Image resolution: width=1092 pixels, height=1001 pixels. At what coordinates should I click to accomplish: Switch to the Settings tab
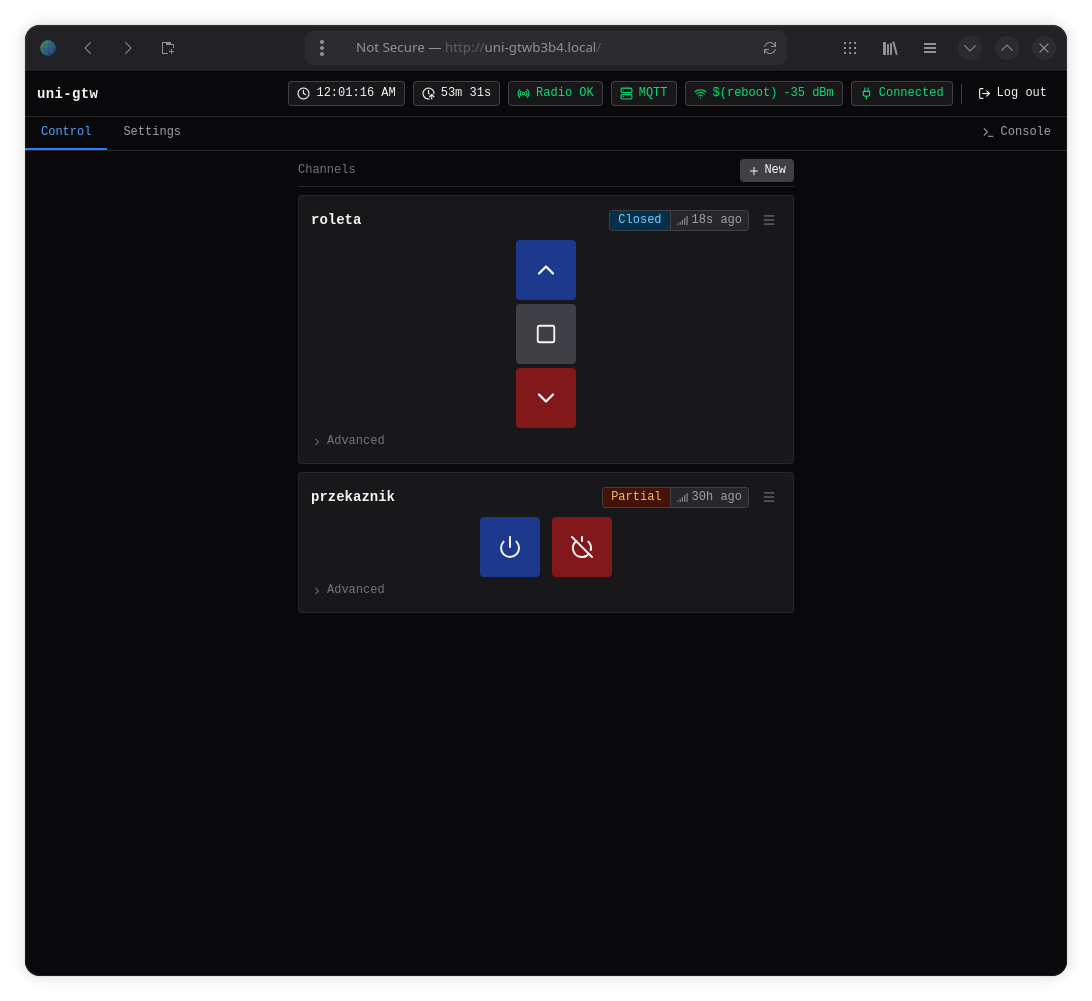pos(152,132)
